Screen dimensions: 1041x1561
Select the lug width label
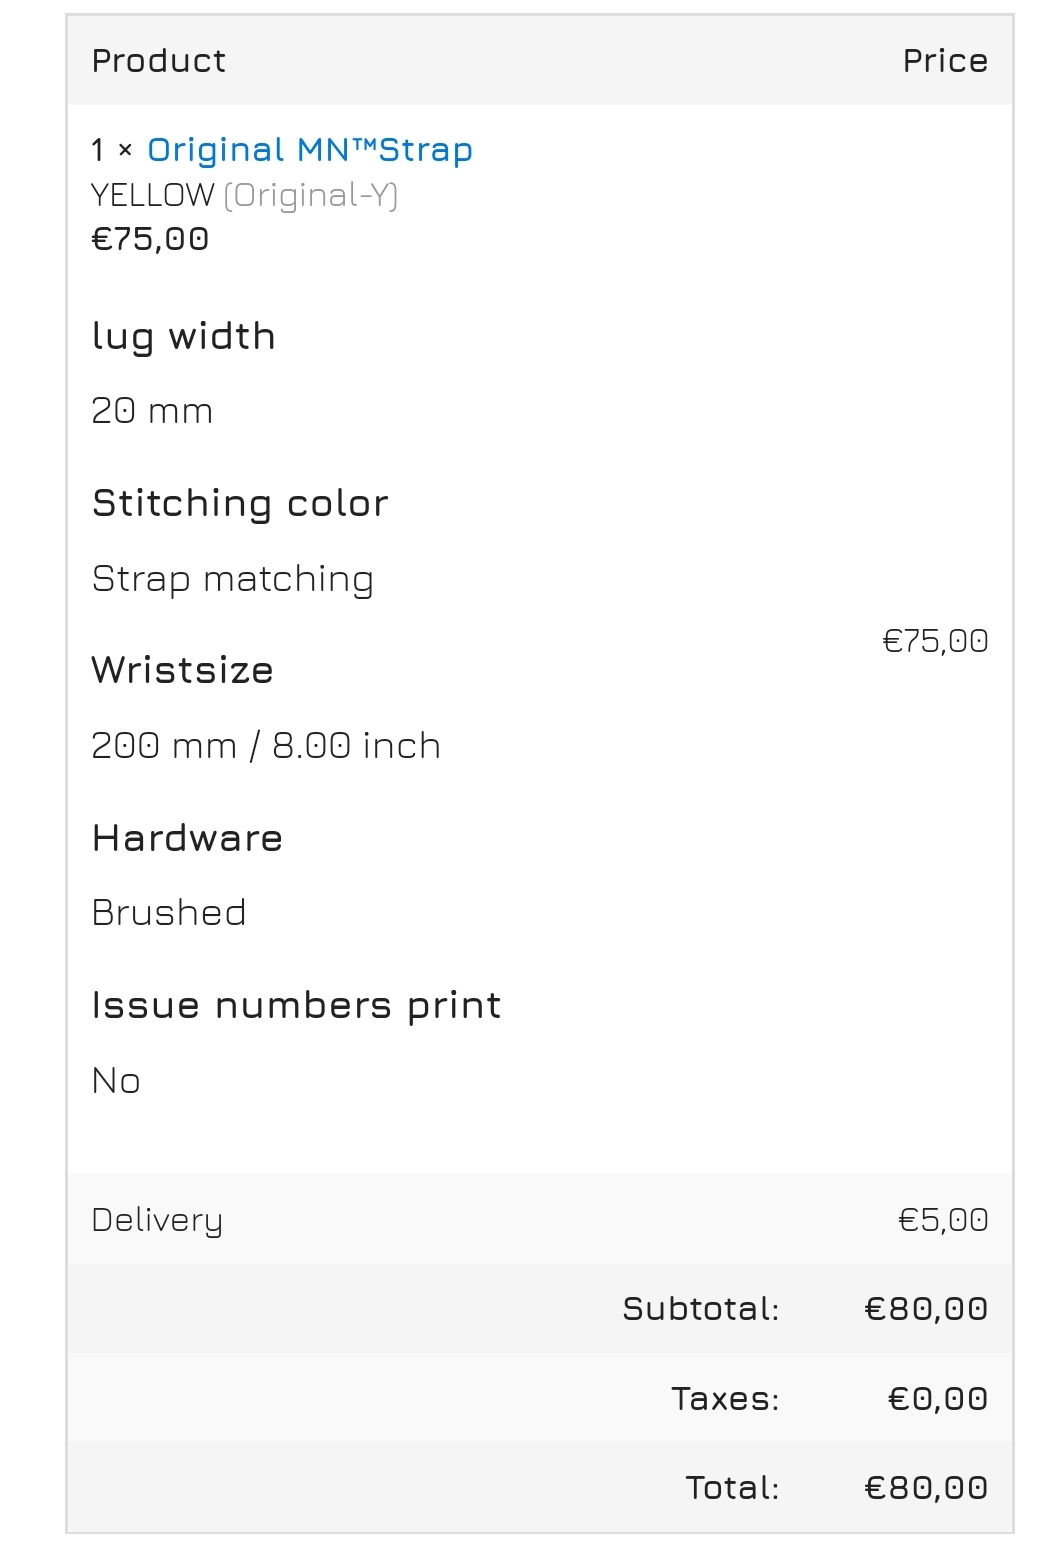pos(184,337)
